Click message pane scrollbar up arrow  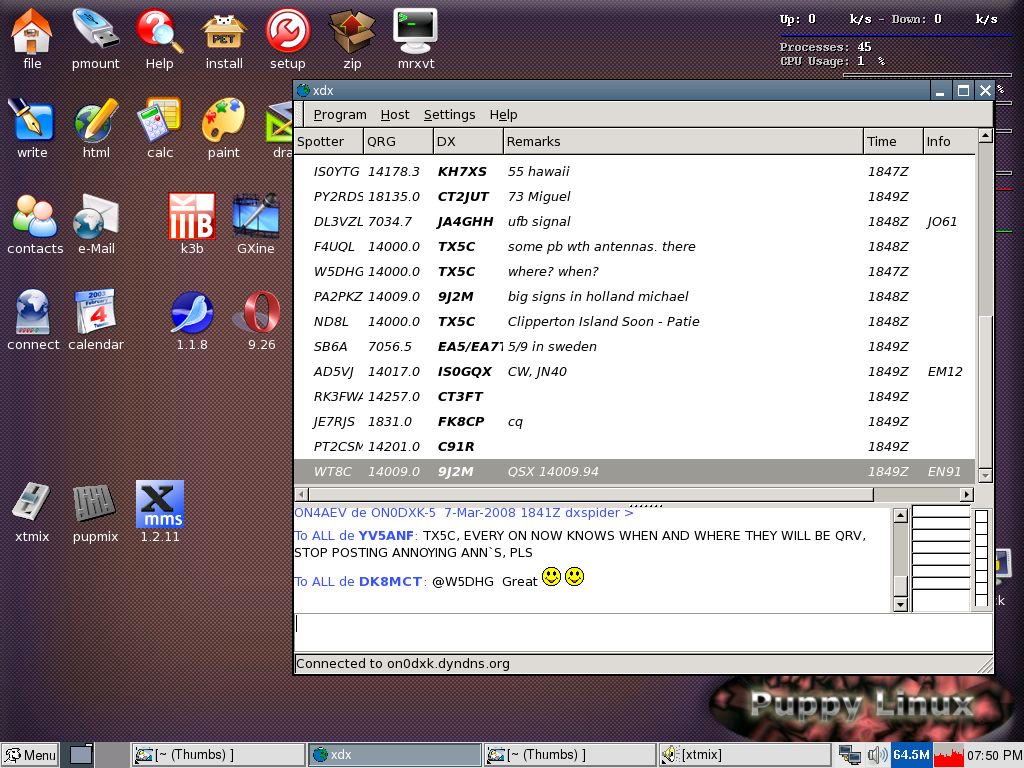point(901,515)
